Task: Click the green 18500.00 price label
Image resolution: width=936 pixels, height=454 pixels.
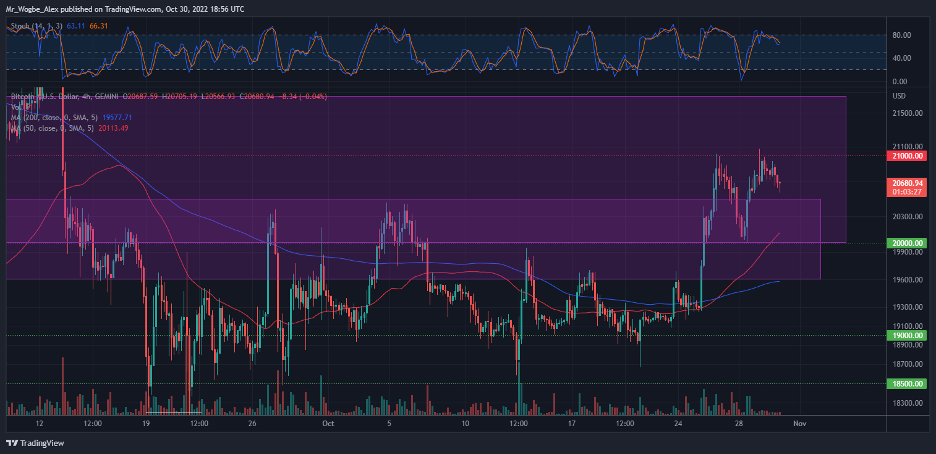Action: (907, 383)
